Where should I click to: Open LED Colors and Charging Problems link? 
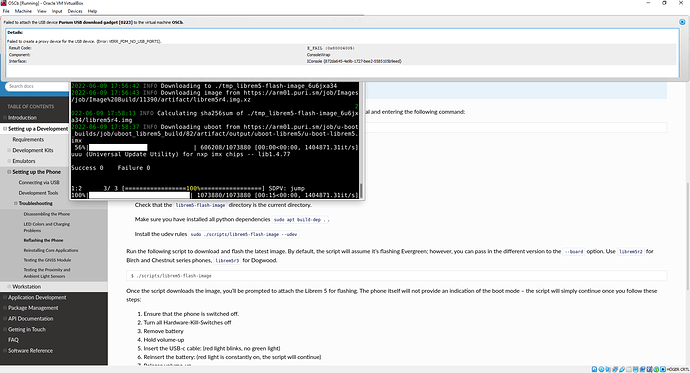[47, 227]
